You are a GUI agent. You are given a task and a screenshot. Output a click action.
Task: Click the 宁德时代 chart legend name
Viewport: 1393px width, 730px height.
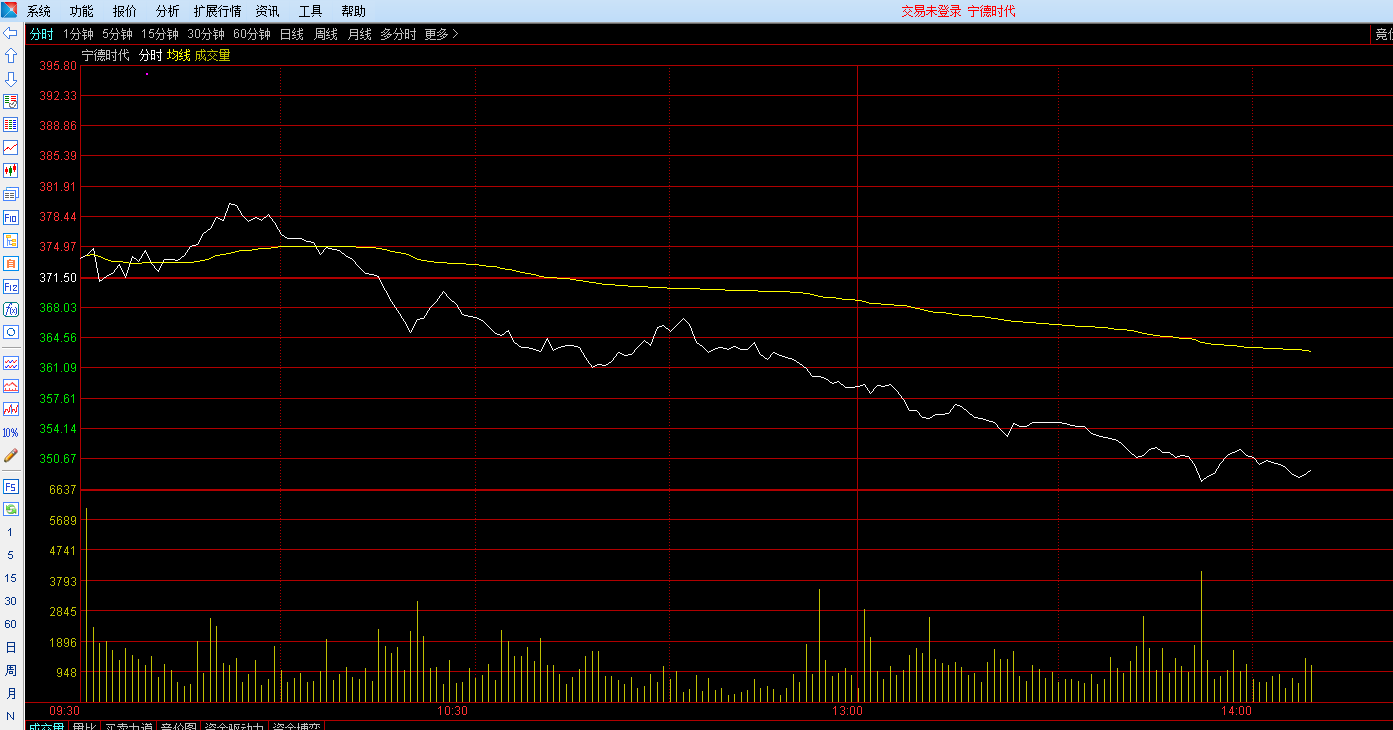point(106,55)
